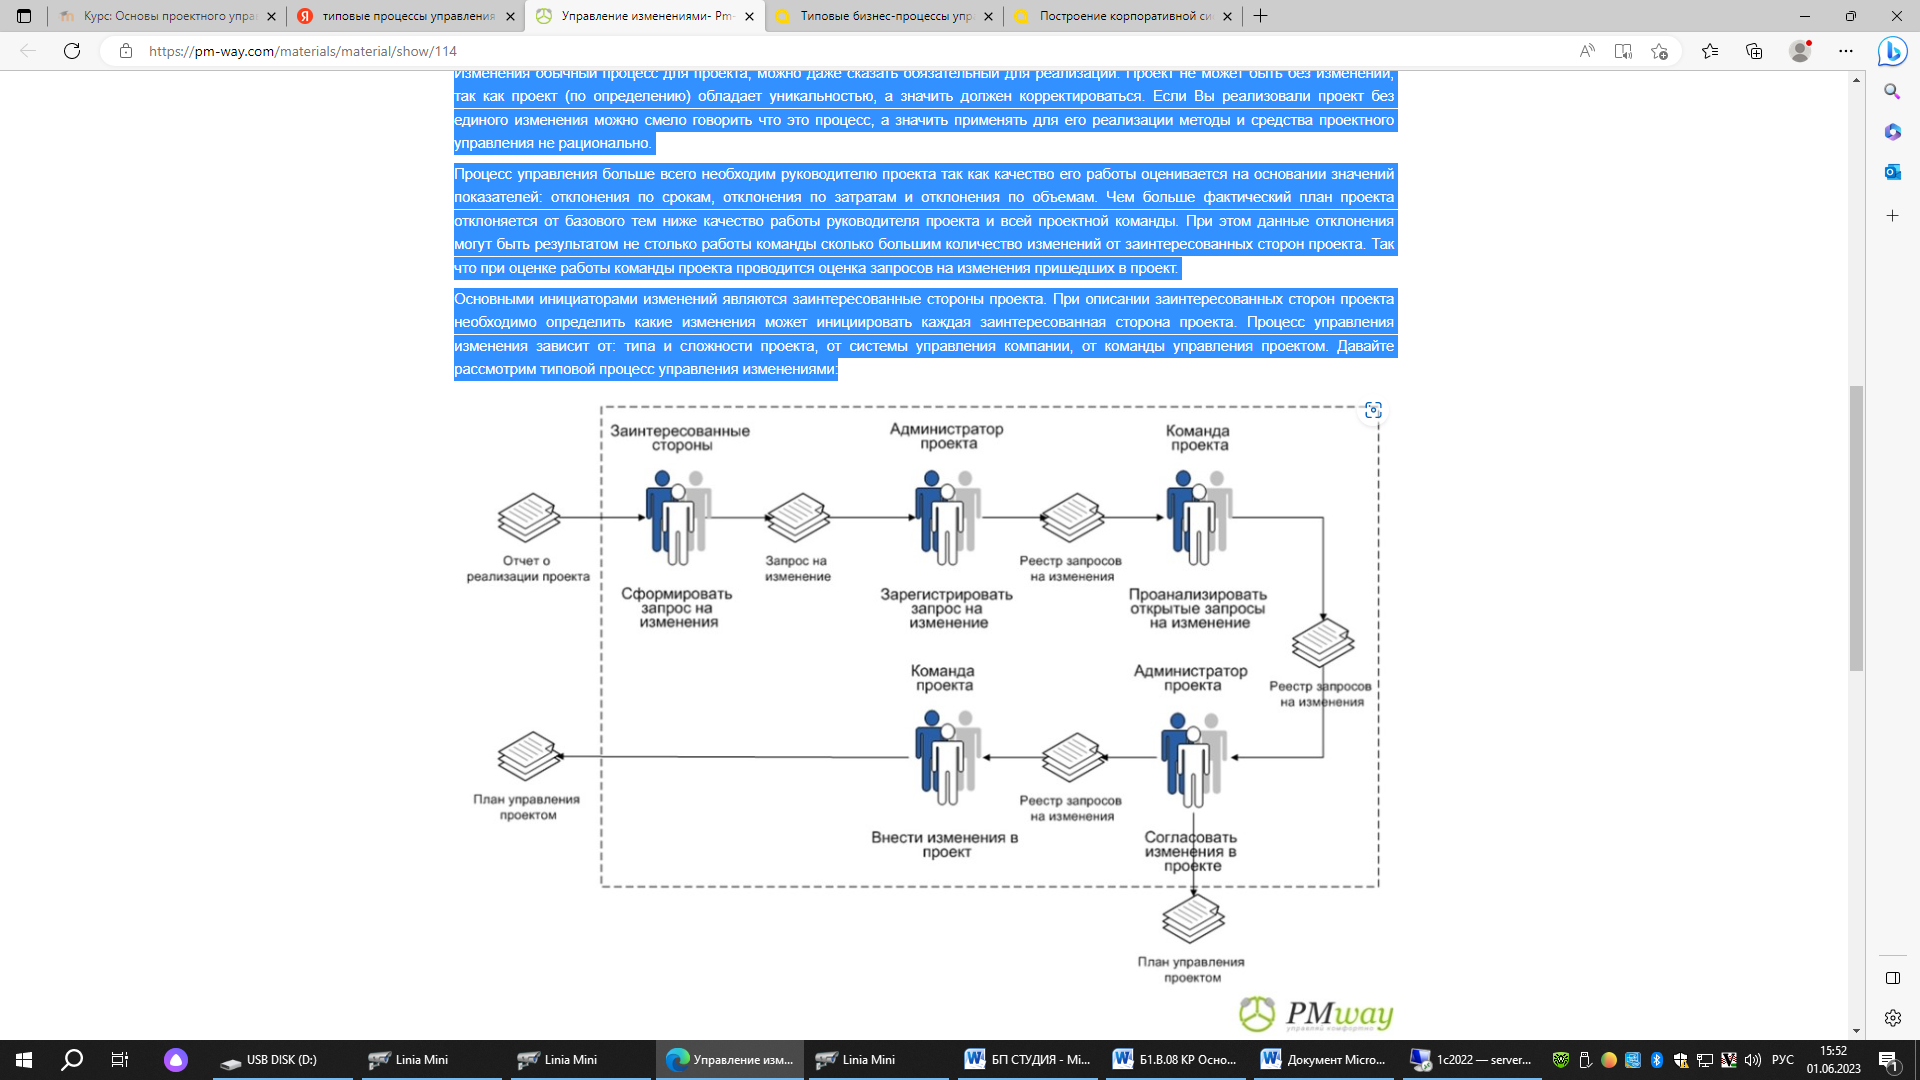The height and width of the screenshot is (1080, 1920).
Task: Click the address bar URL pm-way.com
Action: point(303,51)
